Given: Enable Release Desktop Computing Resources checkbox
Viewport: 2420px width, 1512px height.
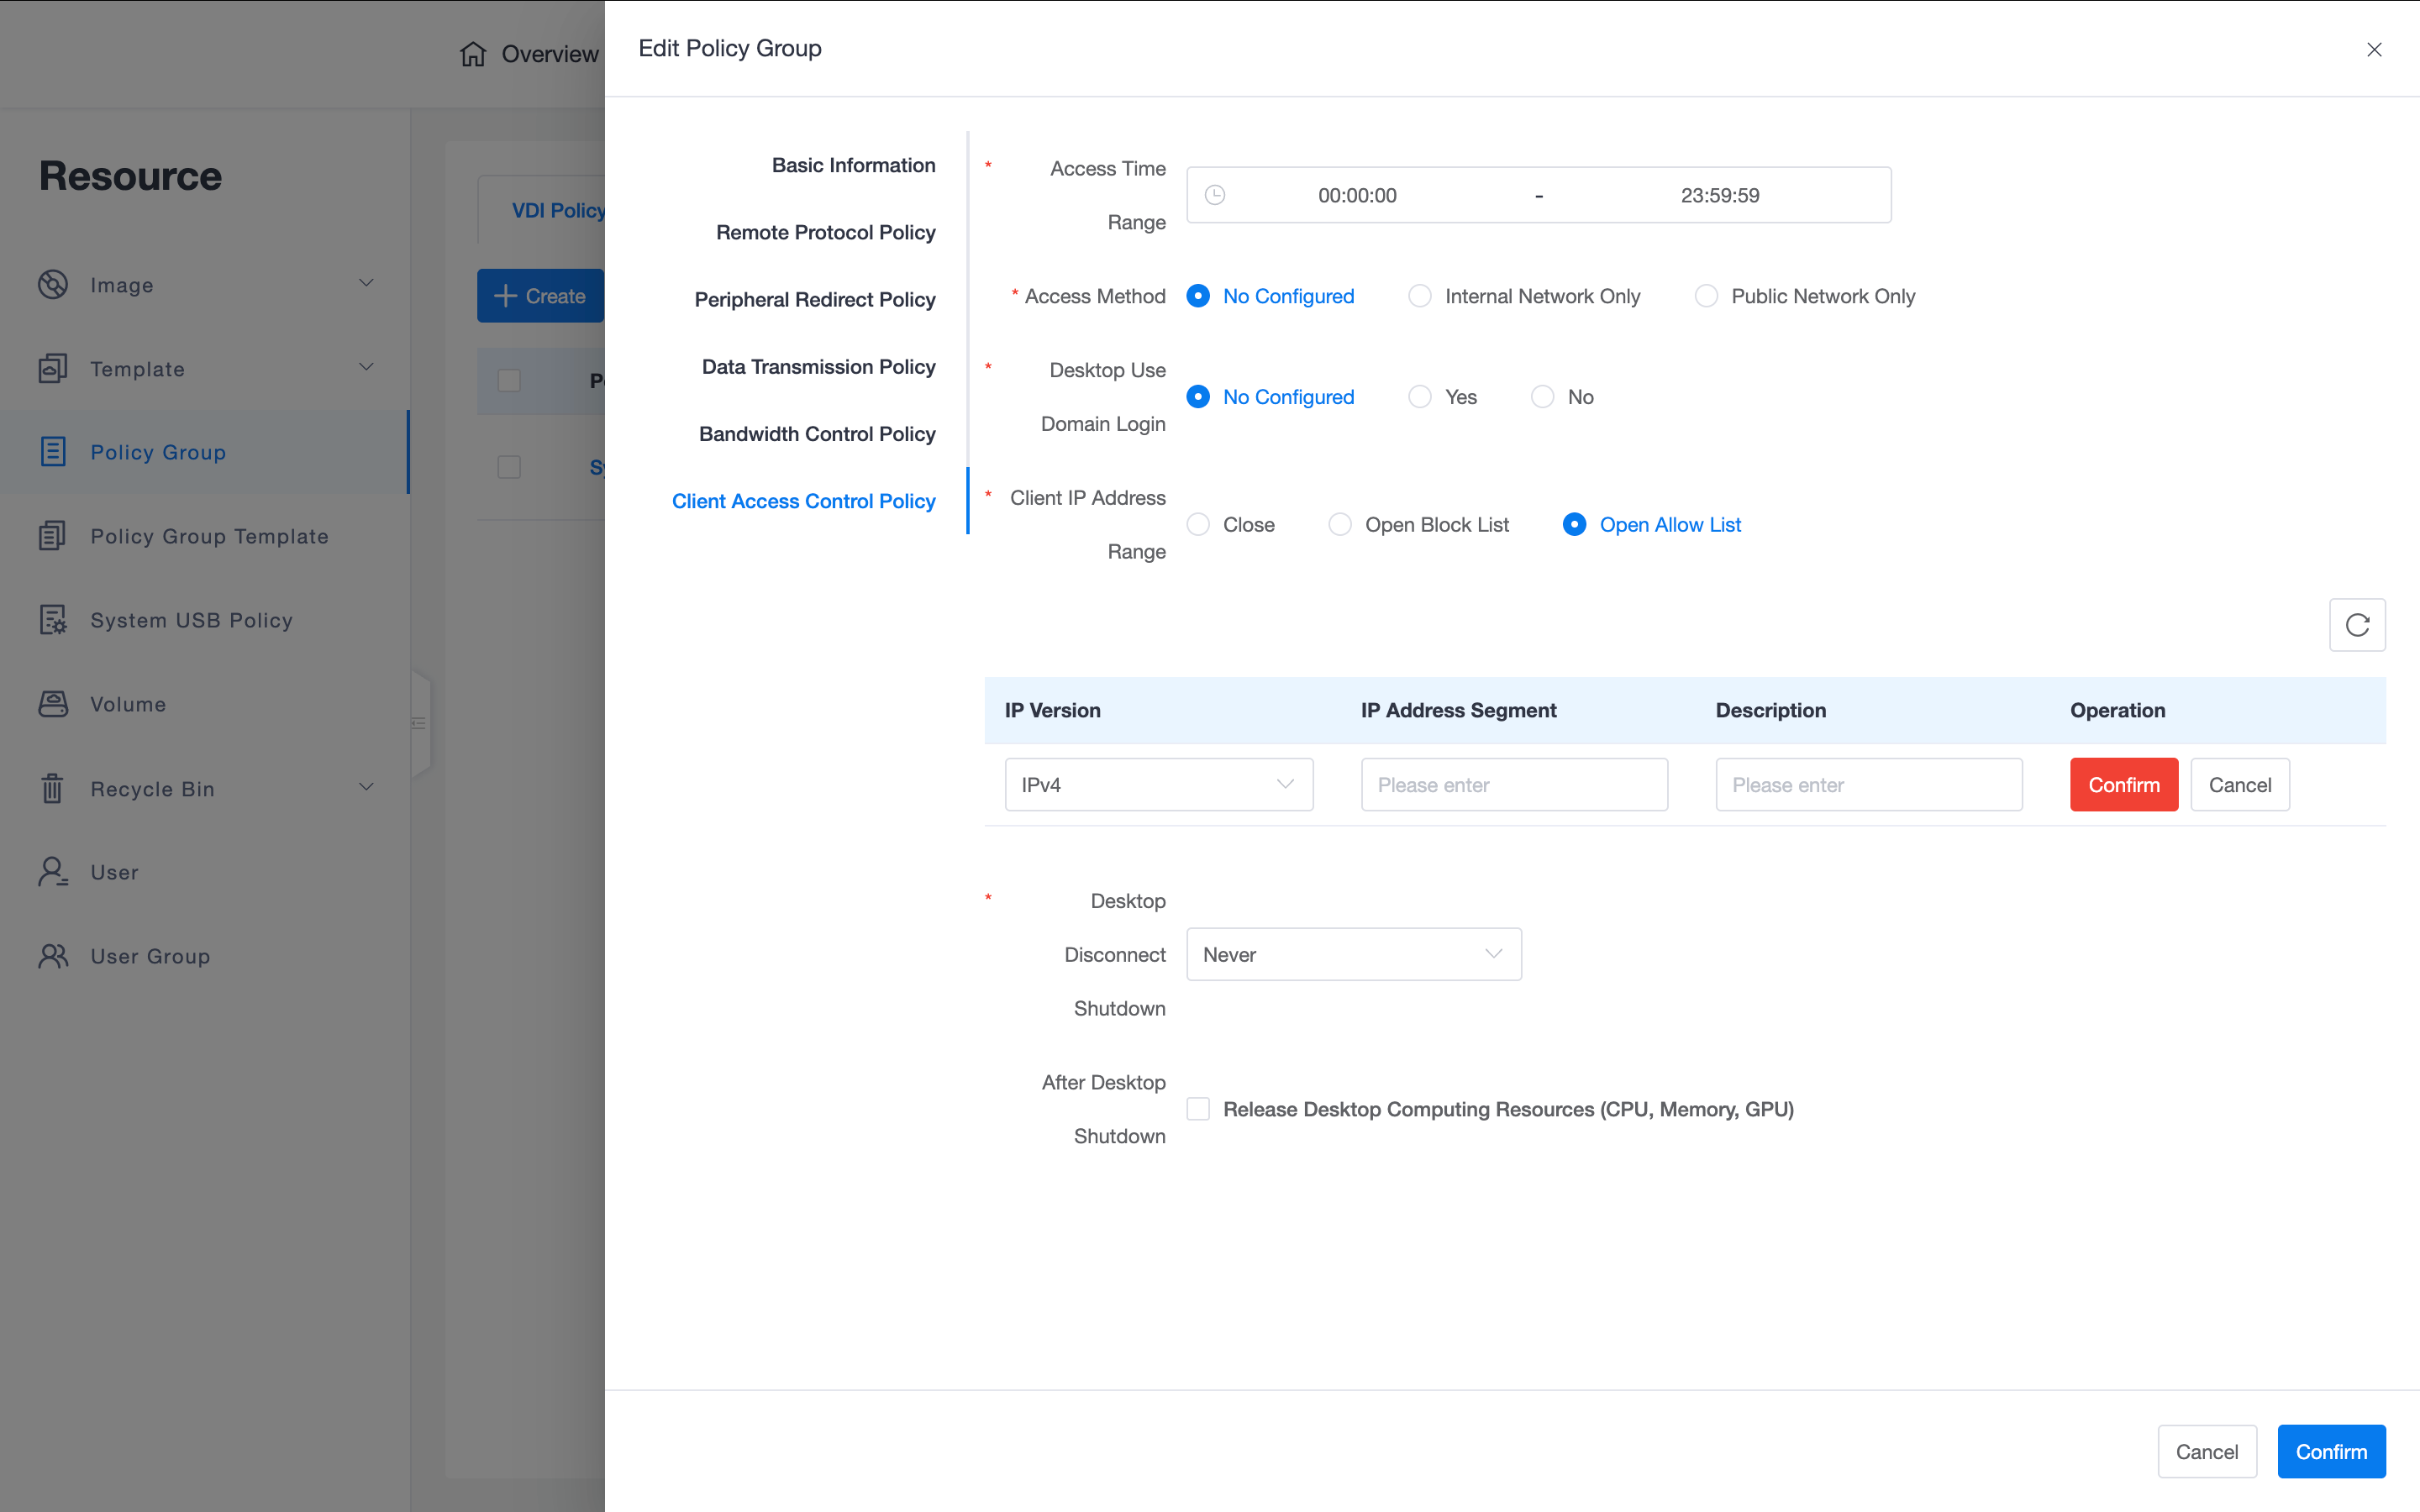Looking at the screenshot, I should [x=1198, y=1109].
